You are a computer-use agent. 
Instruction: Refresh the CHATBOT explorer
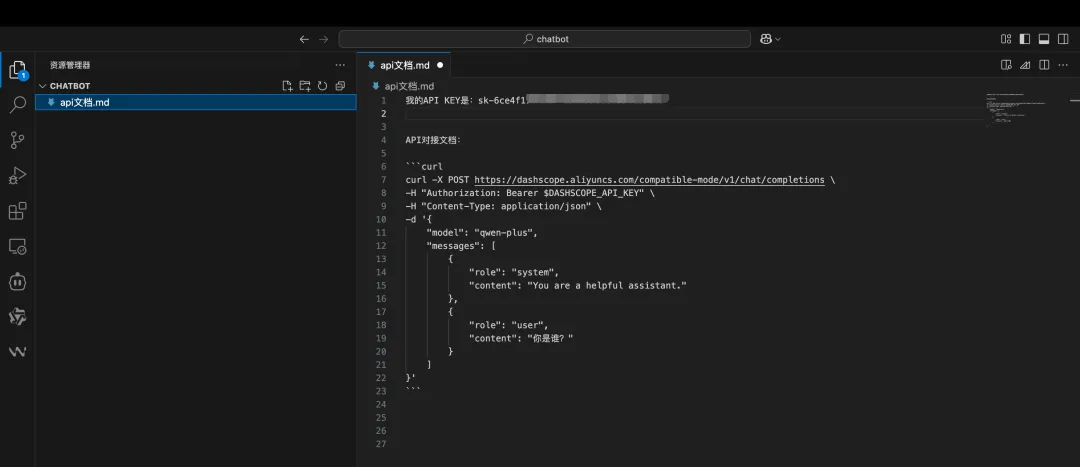[322, 86]
